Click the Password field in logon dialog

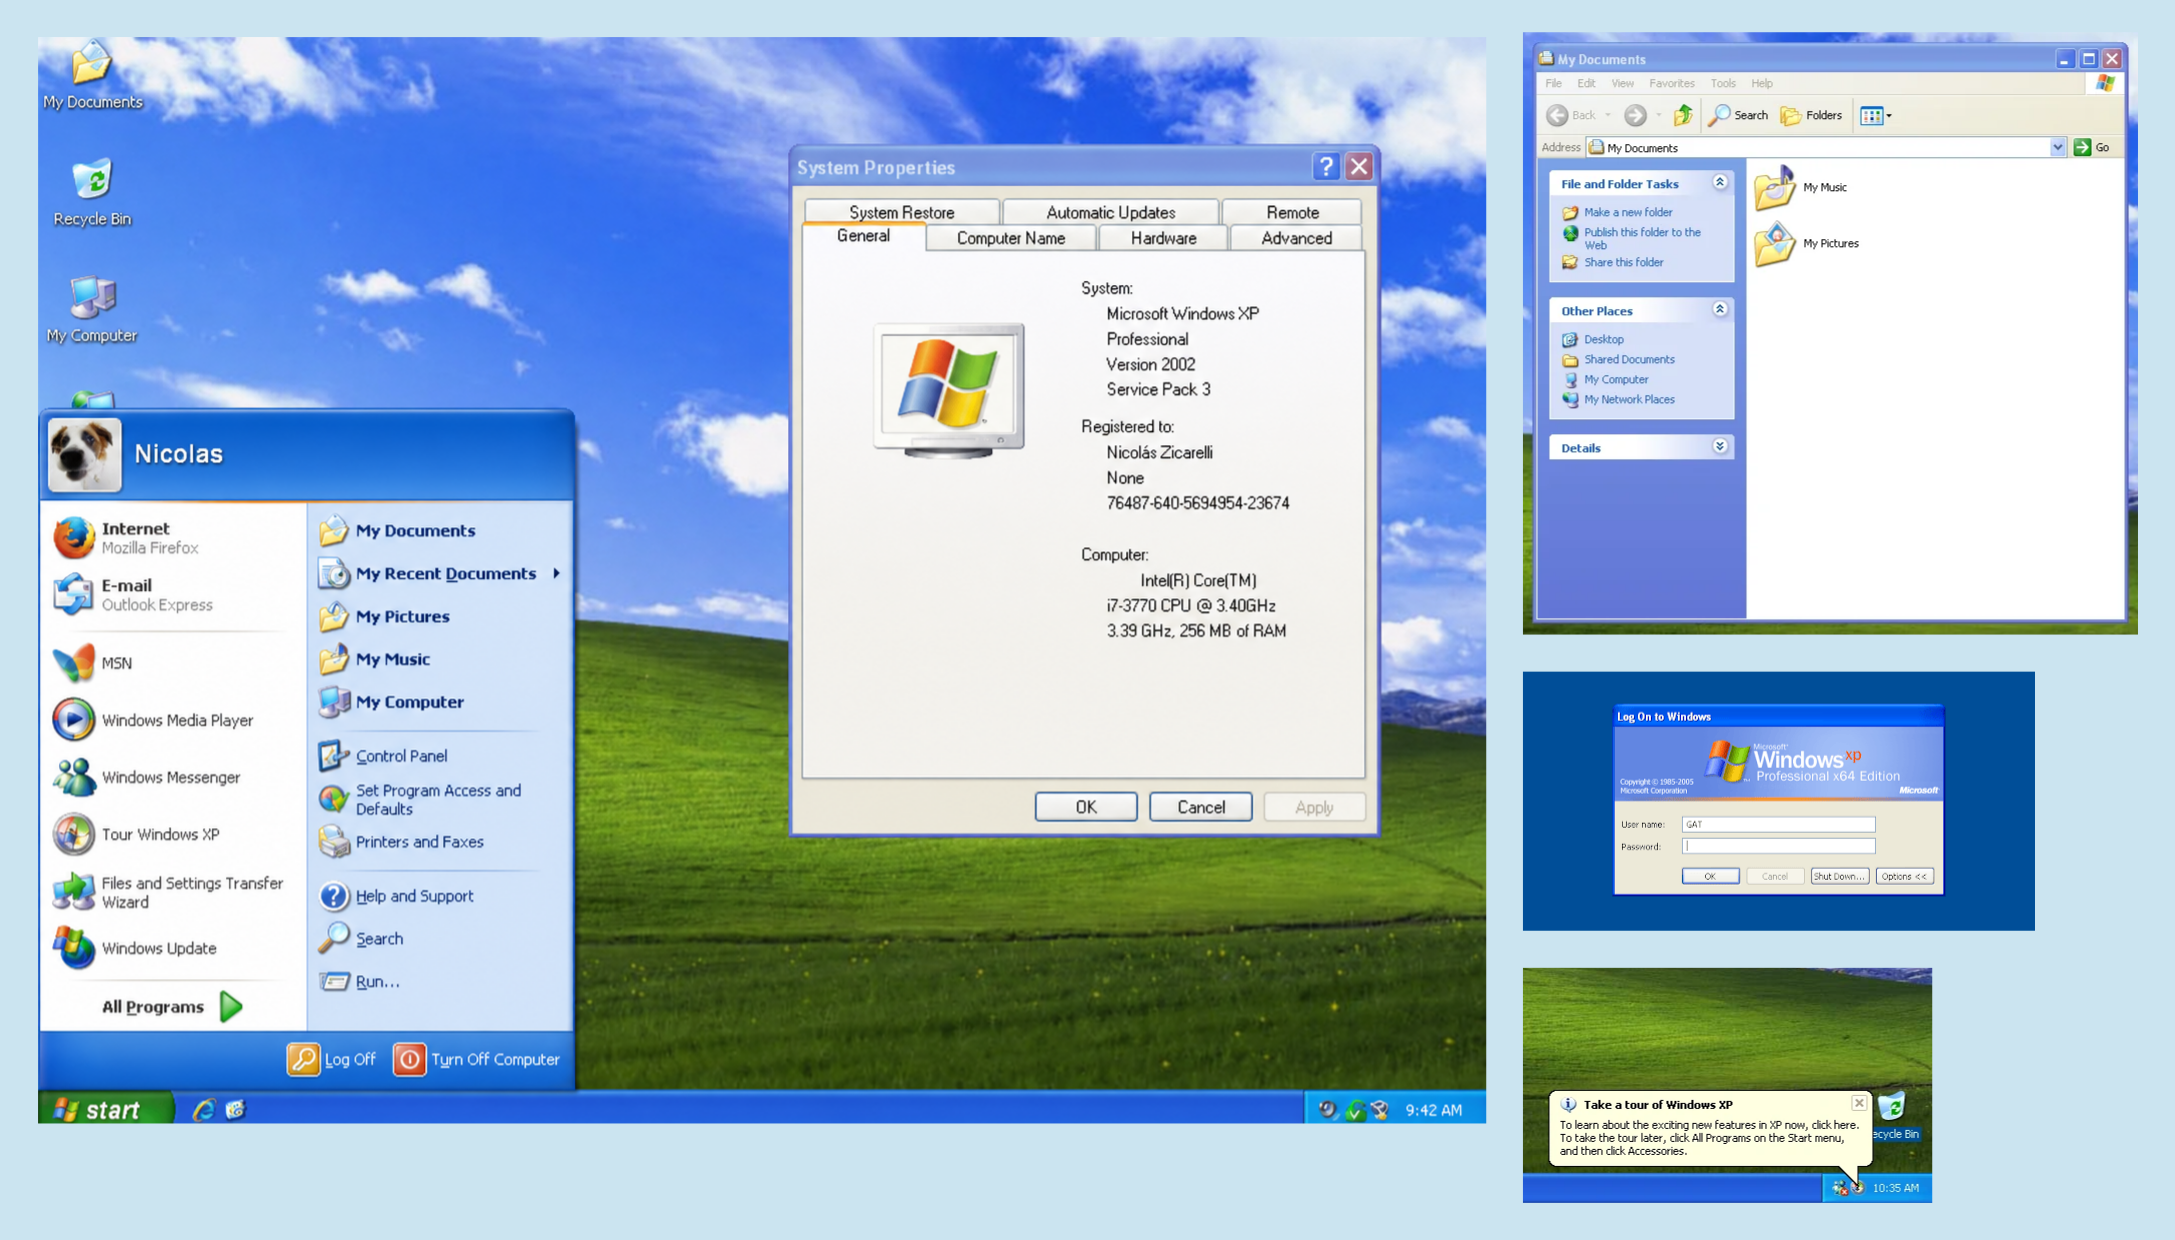tap(1778, 846)
